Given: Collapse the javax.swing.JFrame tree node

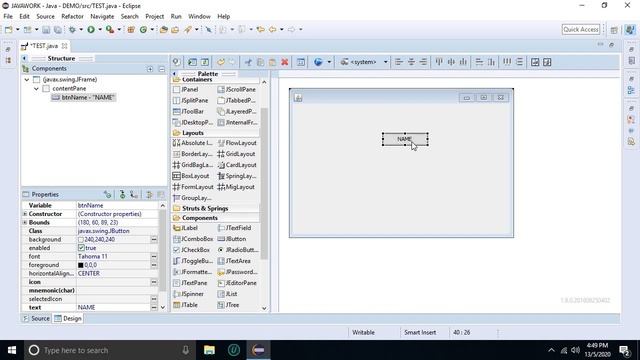Looking at the screenshot, I should [27, 80].
